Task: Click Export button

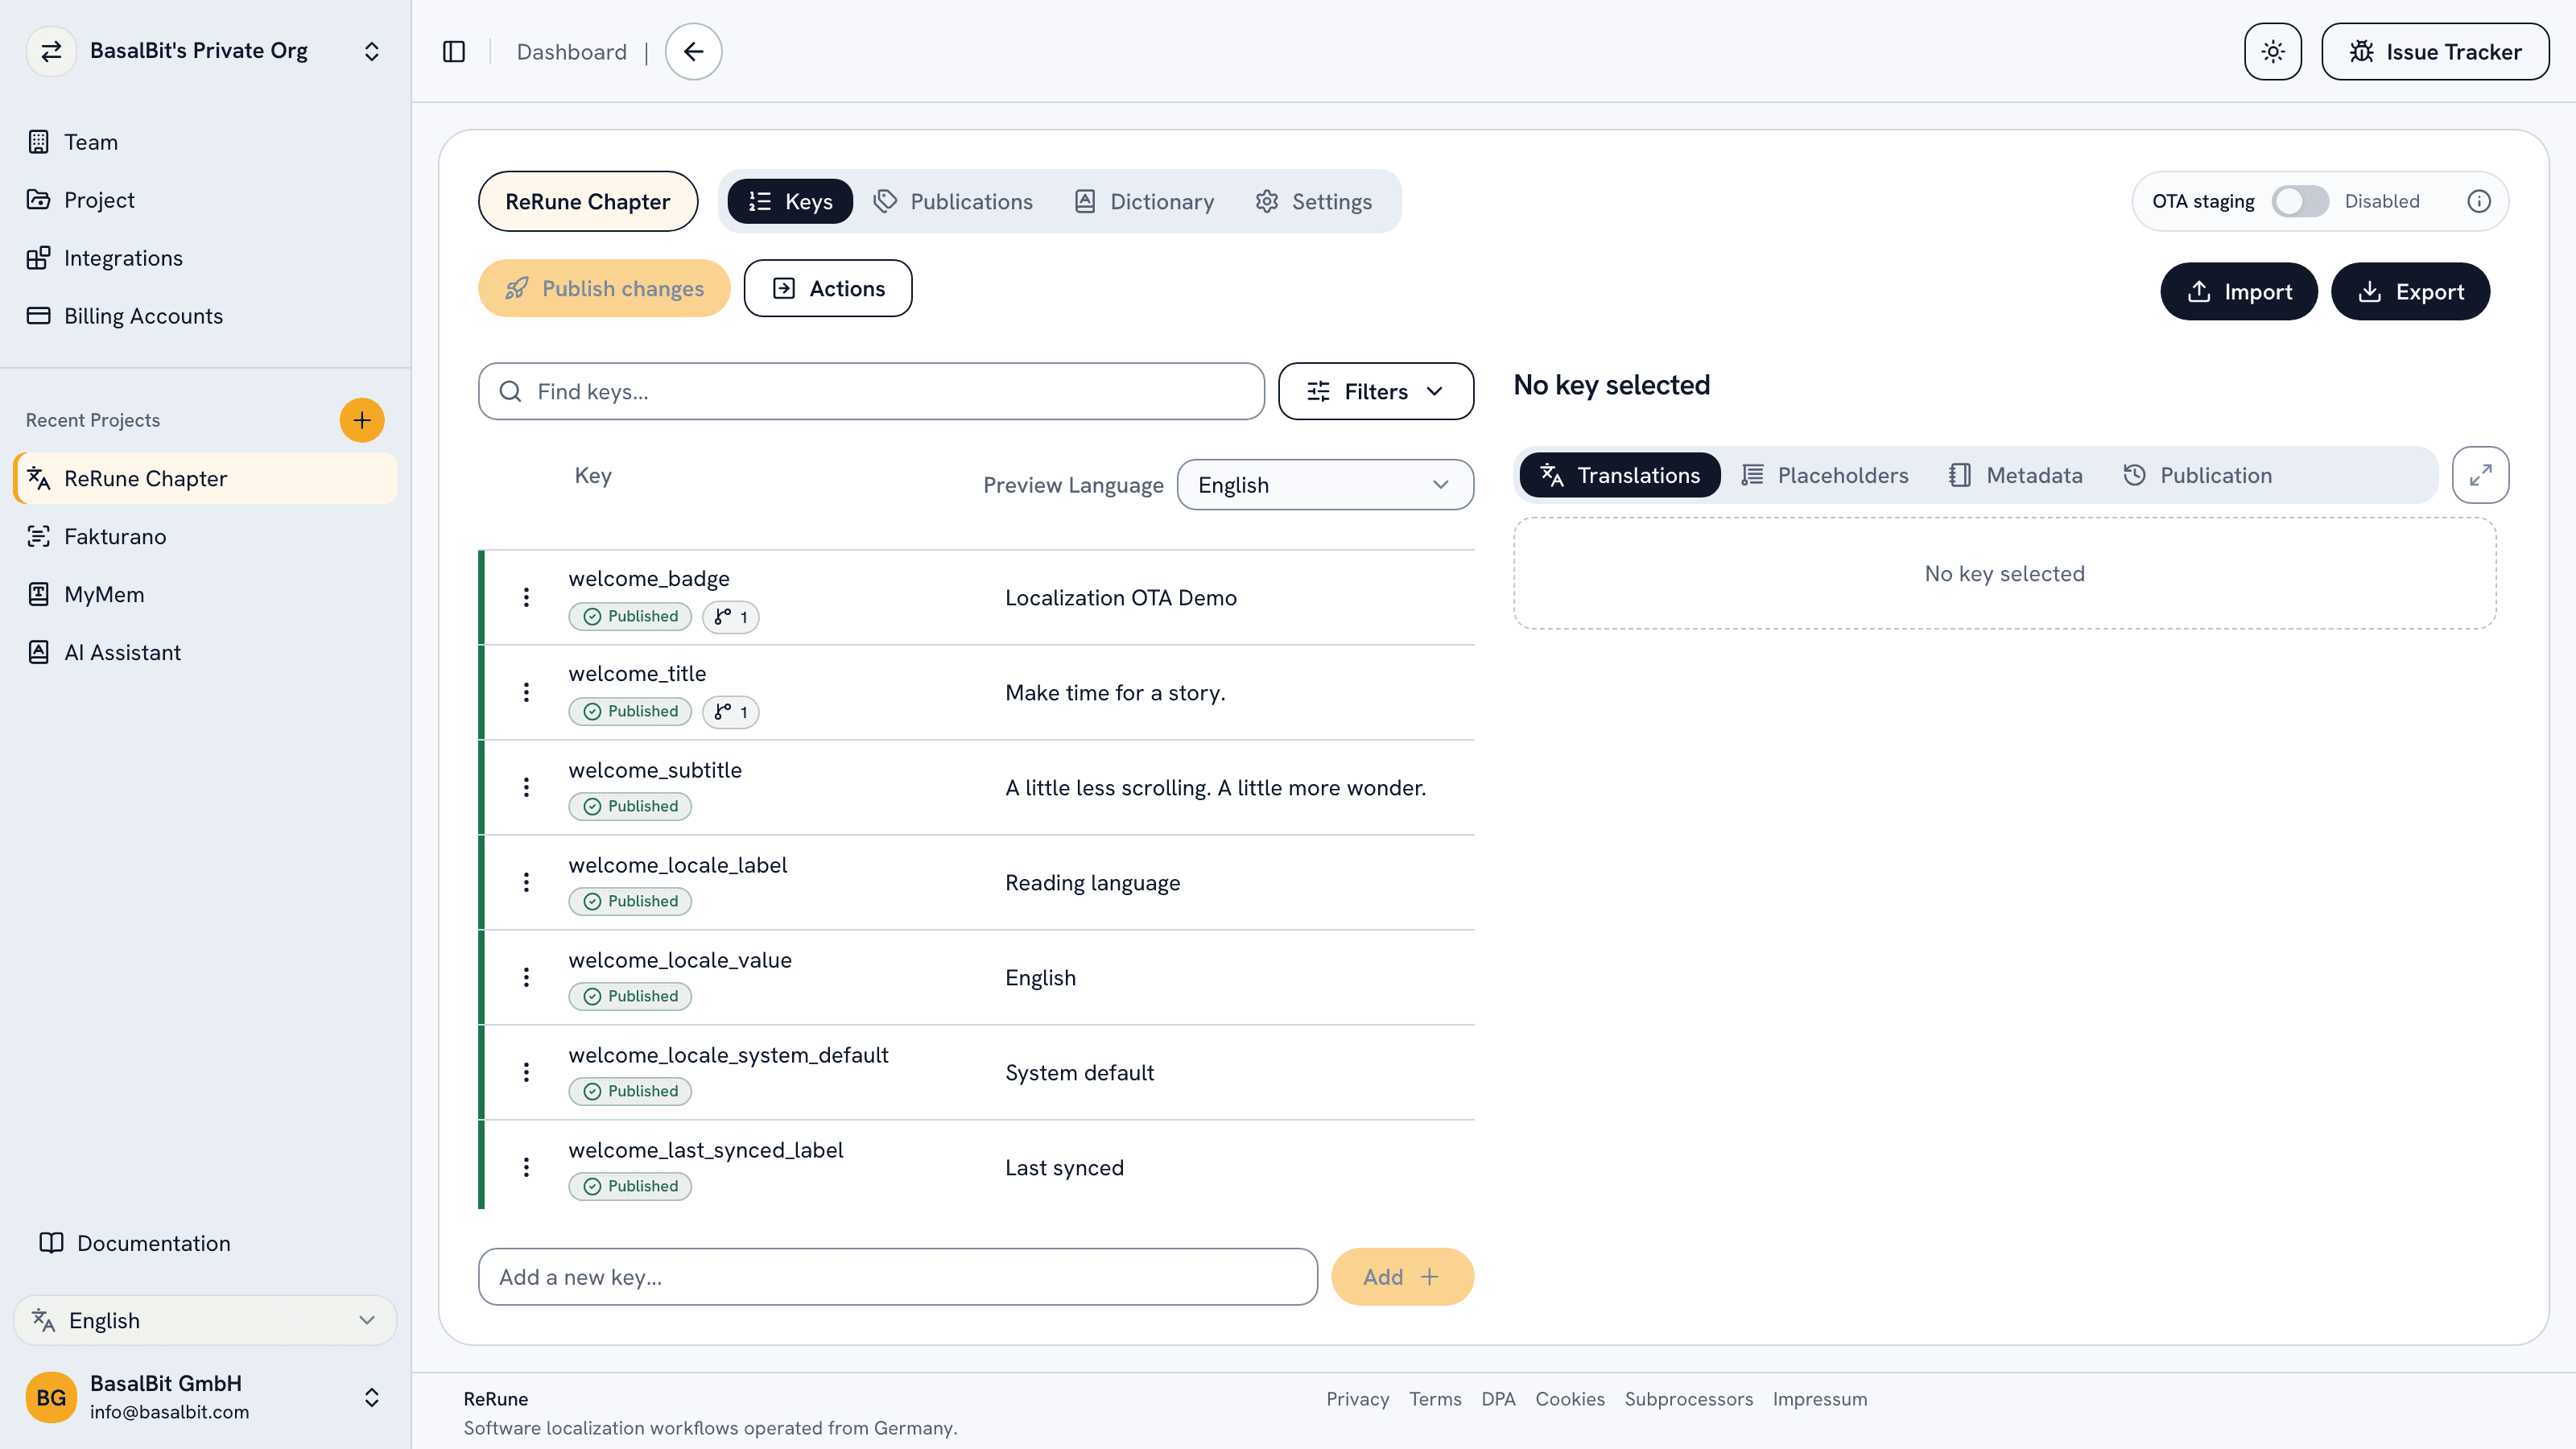Action: pos(2410,291)
